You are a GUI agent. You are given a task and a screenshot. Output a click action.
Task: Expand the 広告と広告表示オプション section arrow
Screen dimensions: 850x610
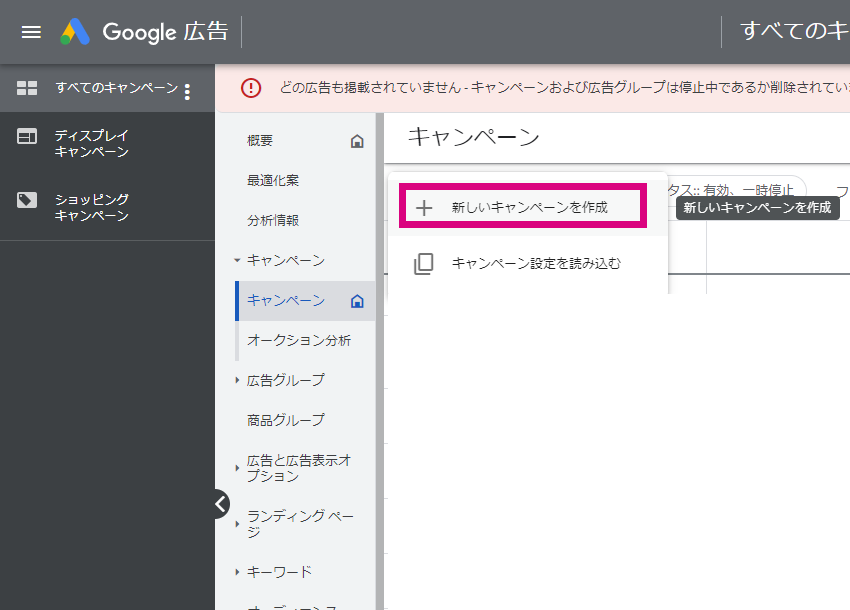pos(237,468)
